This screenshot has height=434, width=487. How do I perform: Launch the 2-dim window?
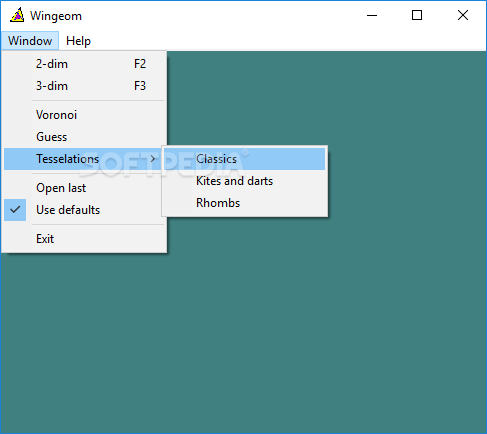coord(84,64)
